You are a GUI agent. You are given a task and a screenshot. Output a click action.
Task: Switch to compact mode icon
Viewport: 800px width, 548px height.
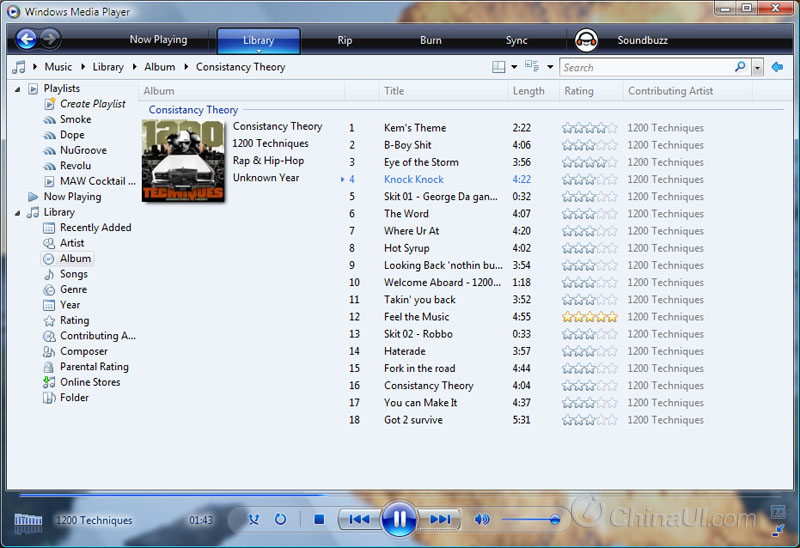(778, 530)
